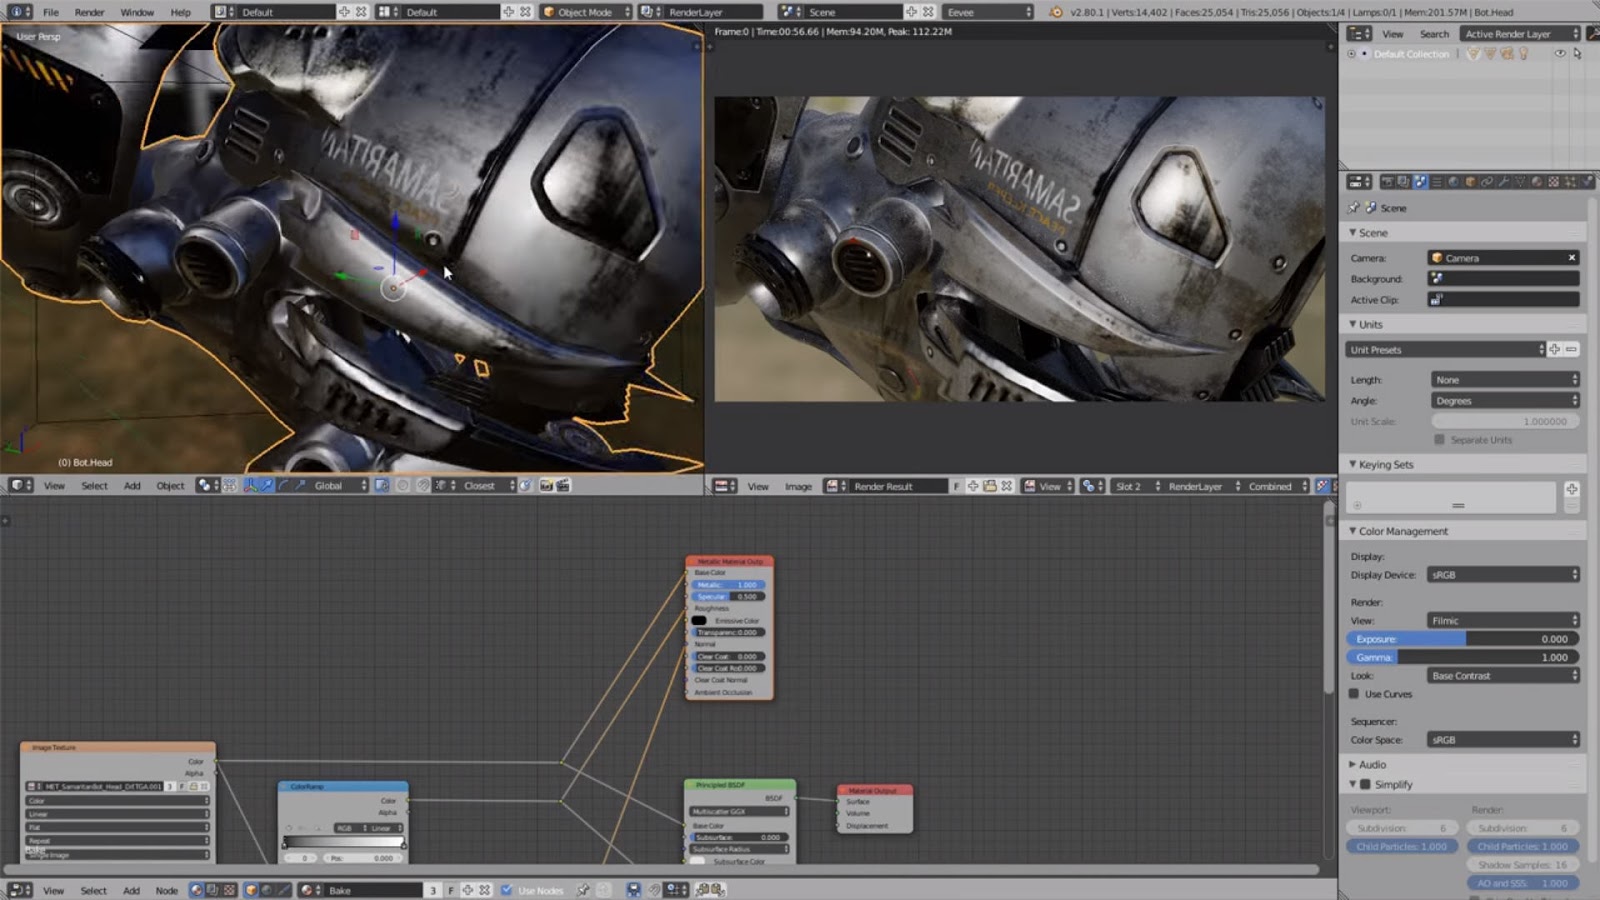Image resolution: width=1600 pixels, height=900 pixels.
Task: Select the Scene properties tab icon
Action: click(x=1420, y=182)
